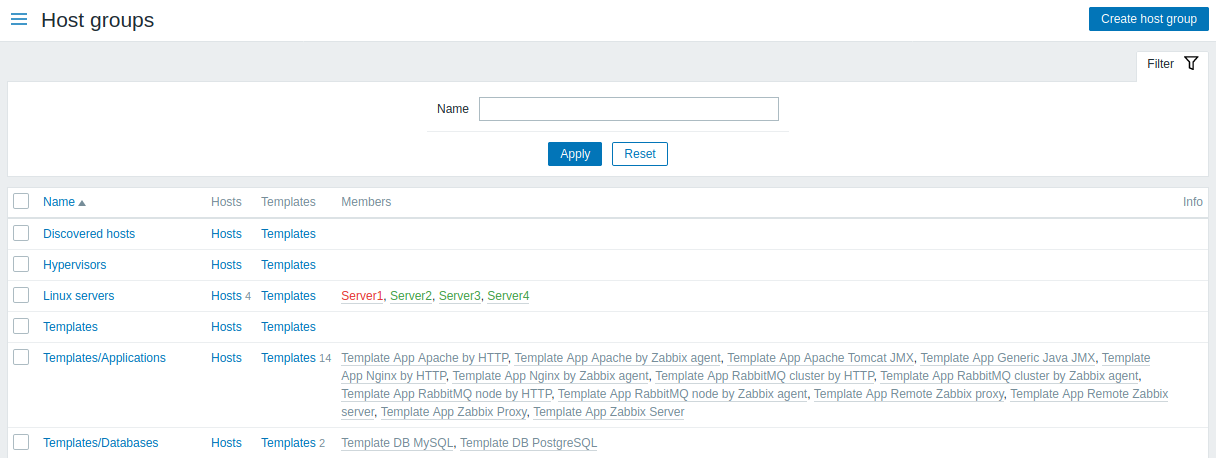1216x458 pixels.
Task: Click the Filter funnel icon
Action: click(1190, 63)
